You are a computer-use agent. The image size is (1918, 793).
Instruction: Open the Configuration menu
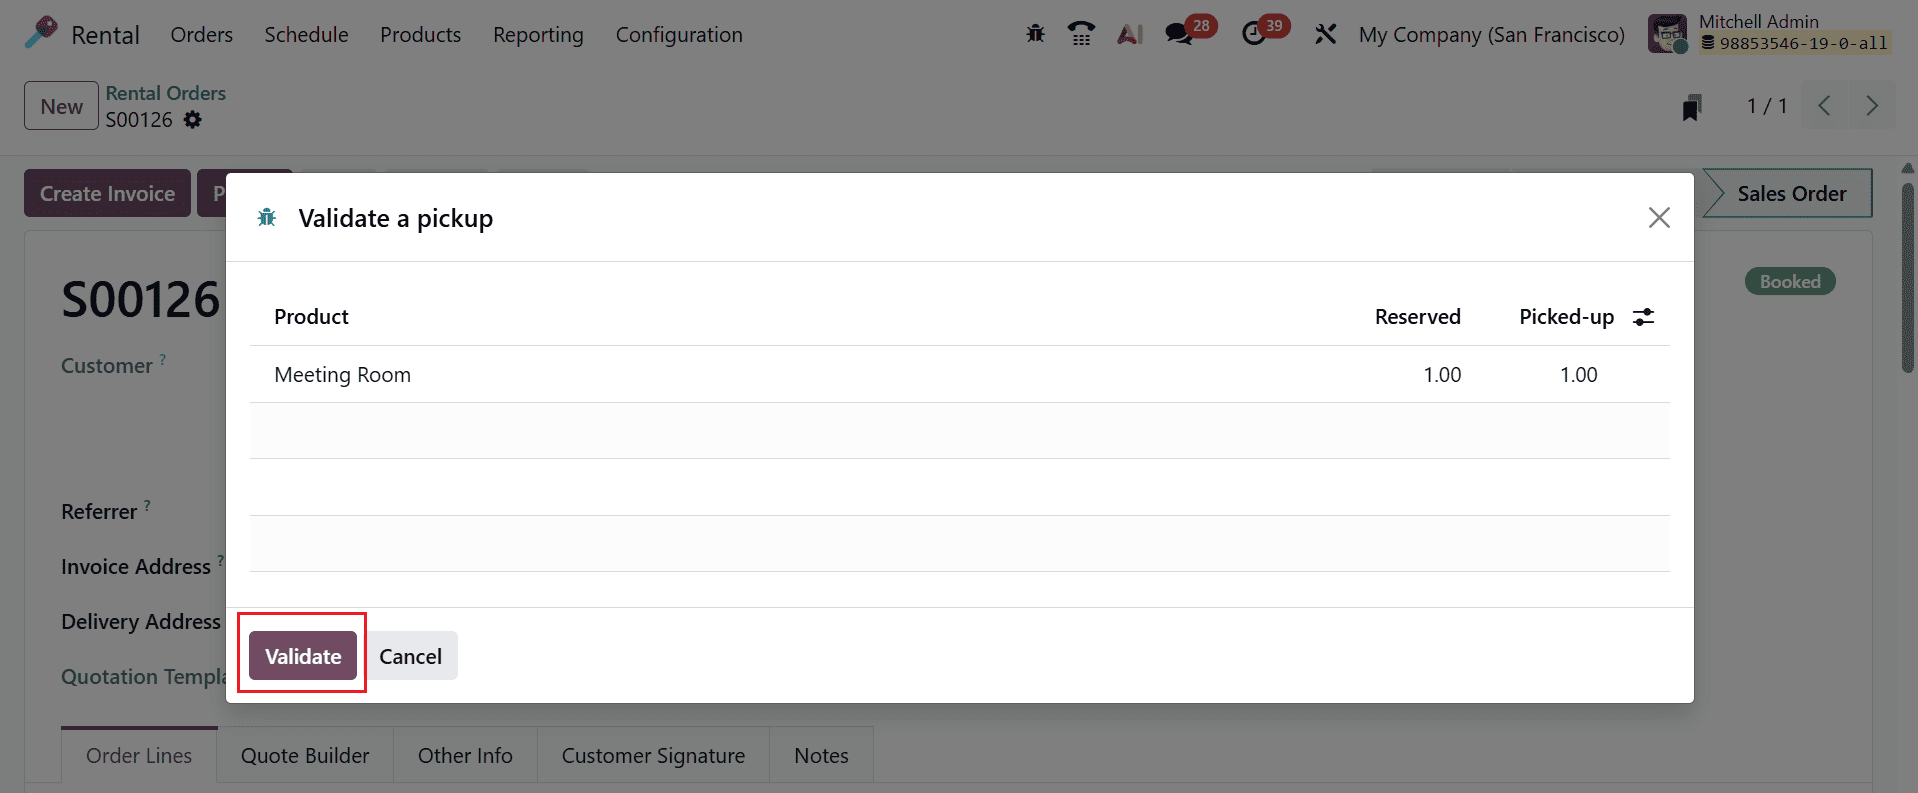pyautogui.click(x=679, y=35)
